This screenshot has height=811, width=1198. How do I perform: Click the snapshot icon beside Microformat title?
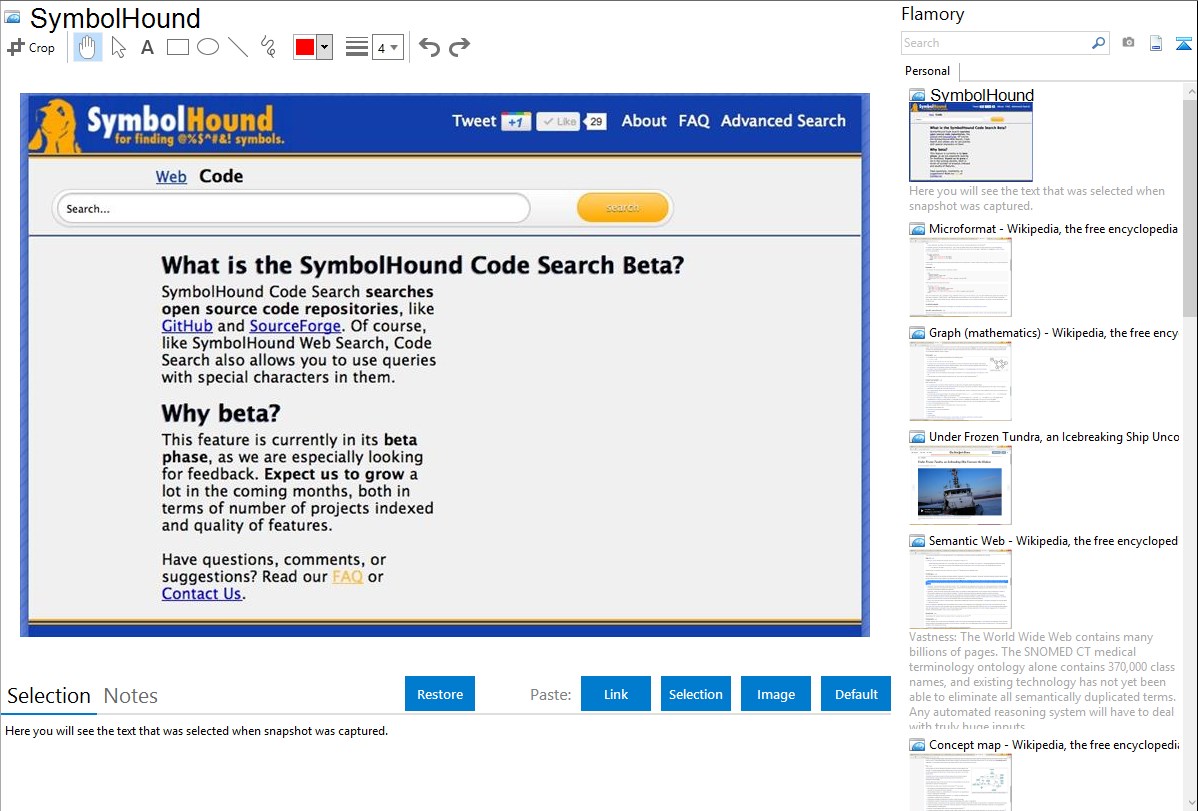(x=918, y=229)
